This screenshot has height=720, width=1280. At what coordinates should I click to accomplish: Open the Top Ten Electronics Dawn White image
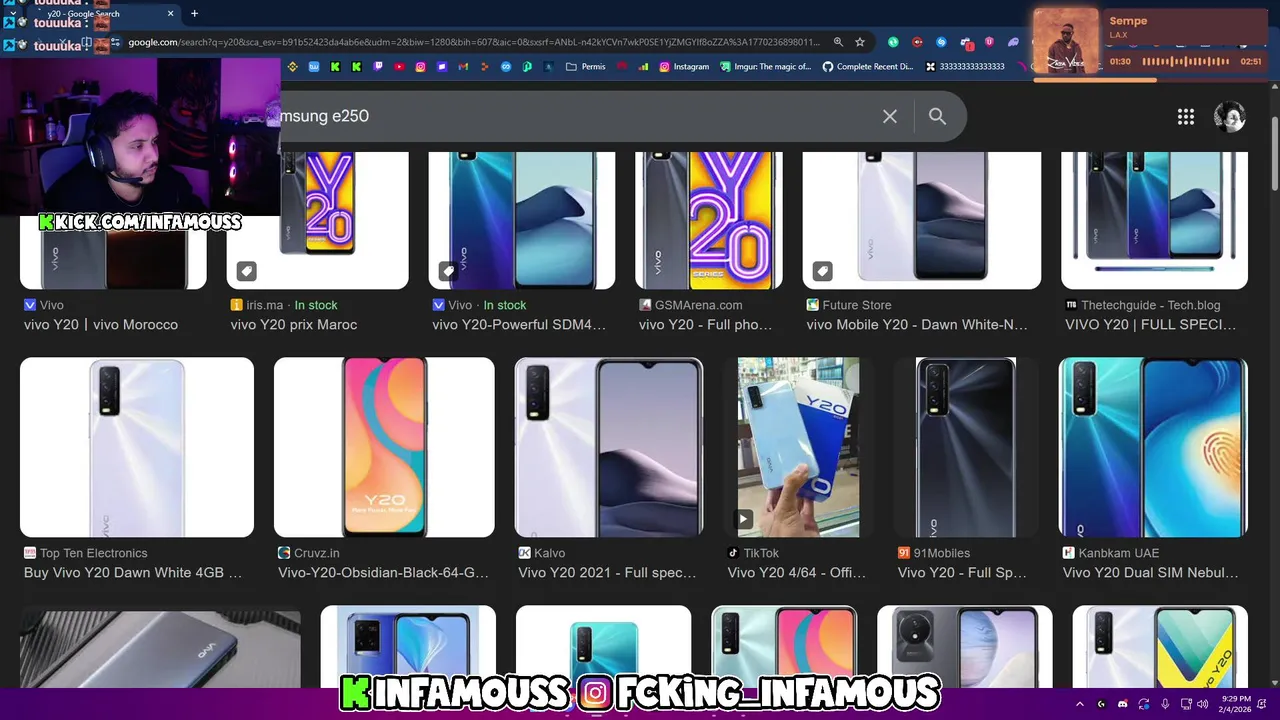137,447
